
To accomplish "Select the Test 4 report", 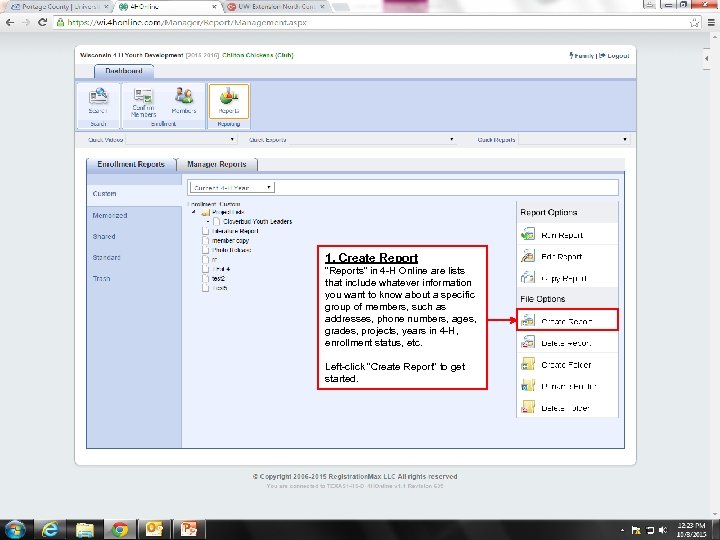I will coord(221,269).
